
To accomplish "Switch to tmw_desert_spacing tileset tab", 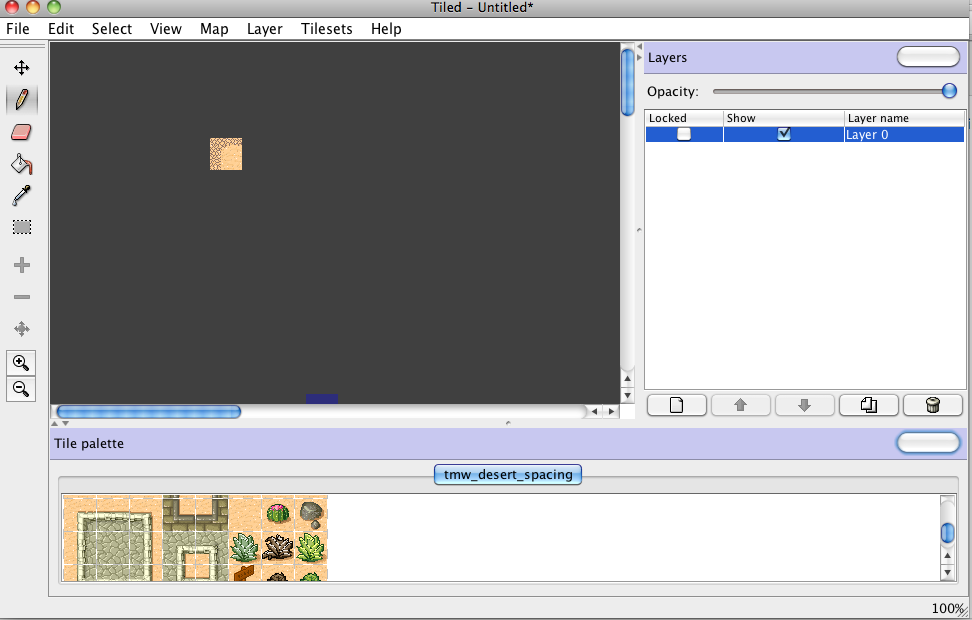I will point(508,474).
